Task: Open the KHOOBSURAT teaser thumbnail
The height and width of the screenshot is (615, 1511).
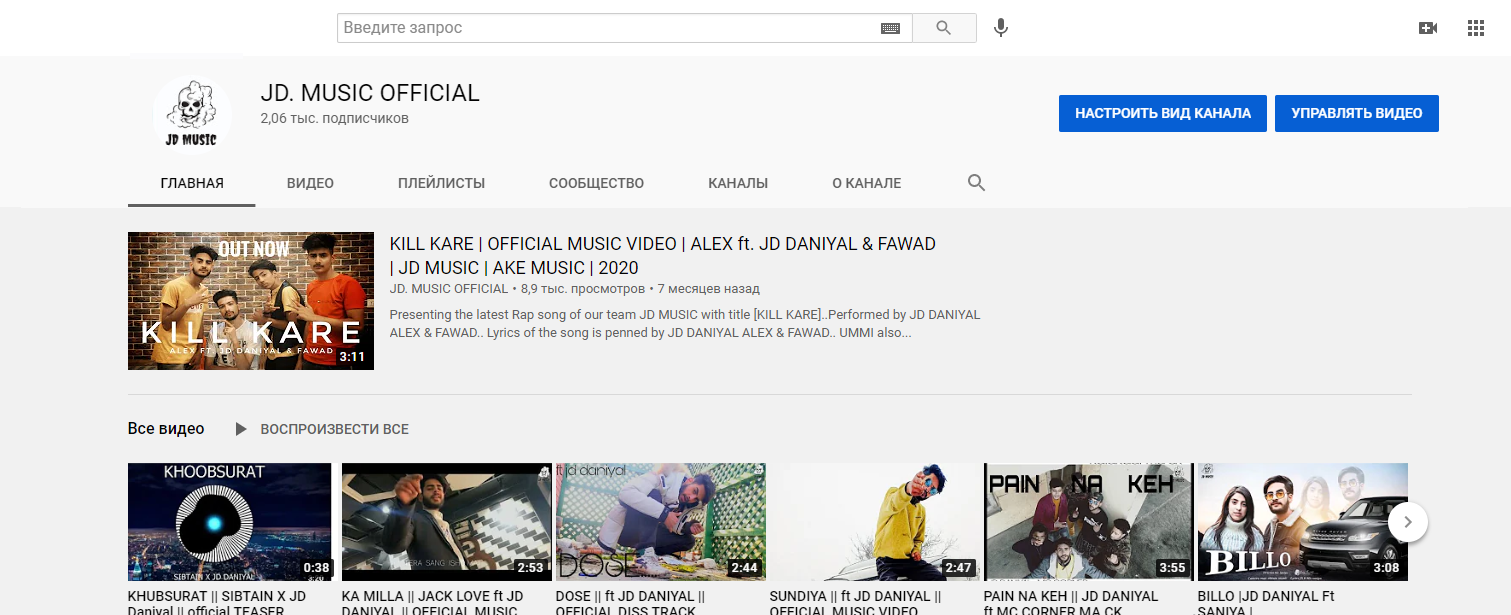Action: point(230,521)
